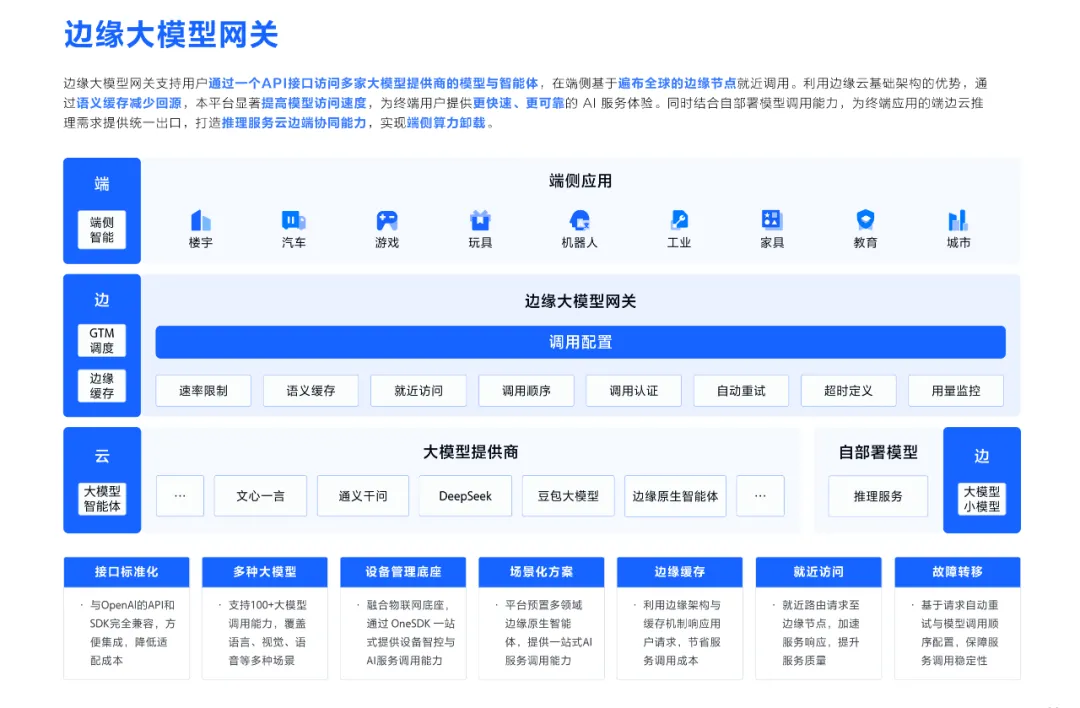
Task: Click the 边缘大模型网关 page title
Action: coord(171,34)
